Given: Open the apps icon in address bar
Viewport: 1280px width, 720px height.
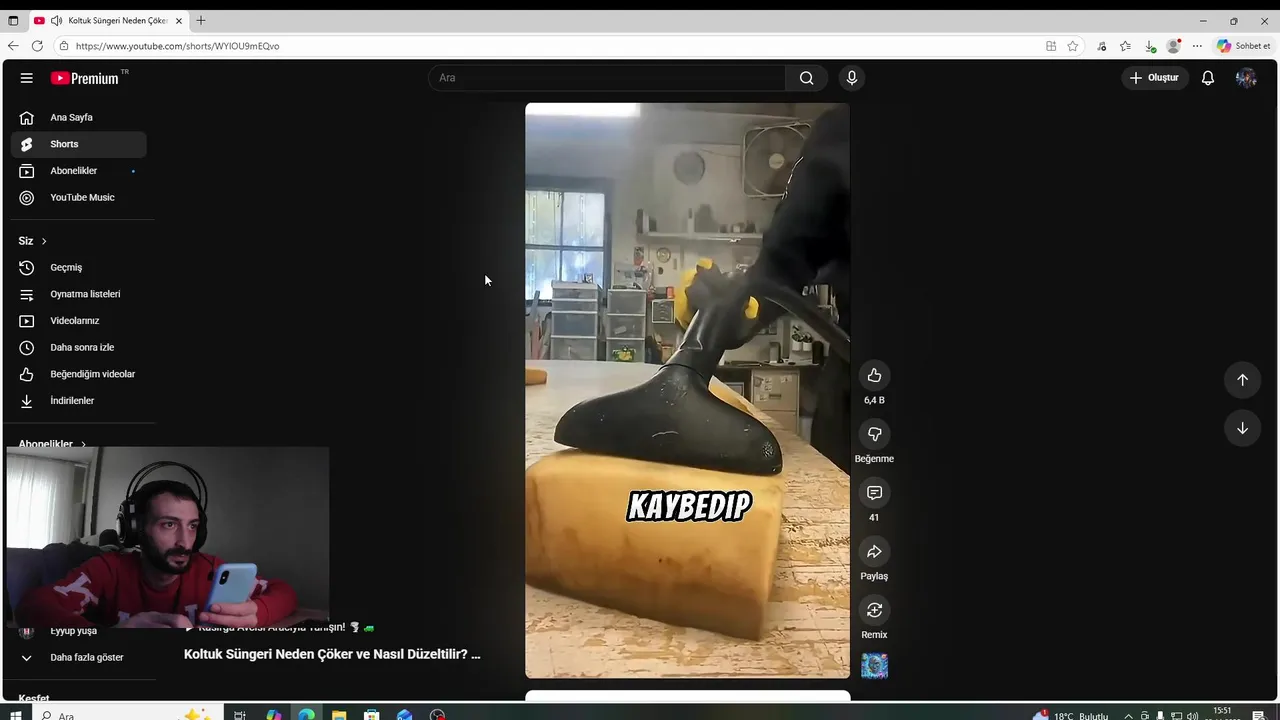Looking at the screenshot, I should 1051,46.
